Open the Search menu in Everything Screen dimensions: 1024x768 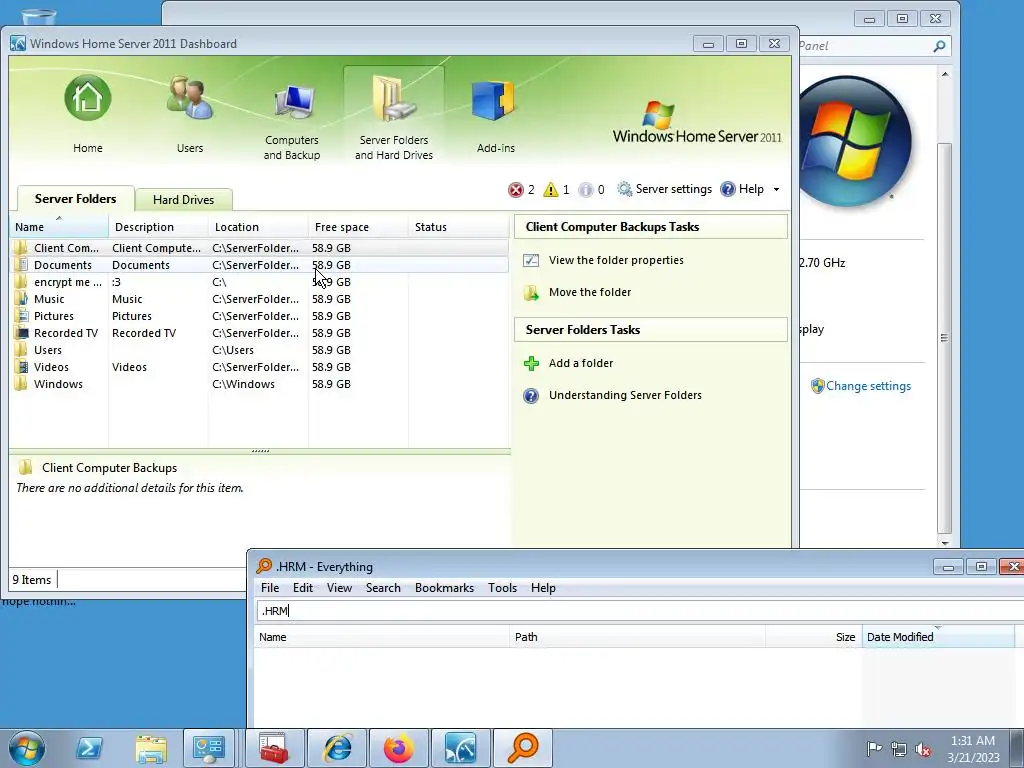pos(383,588)
